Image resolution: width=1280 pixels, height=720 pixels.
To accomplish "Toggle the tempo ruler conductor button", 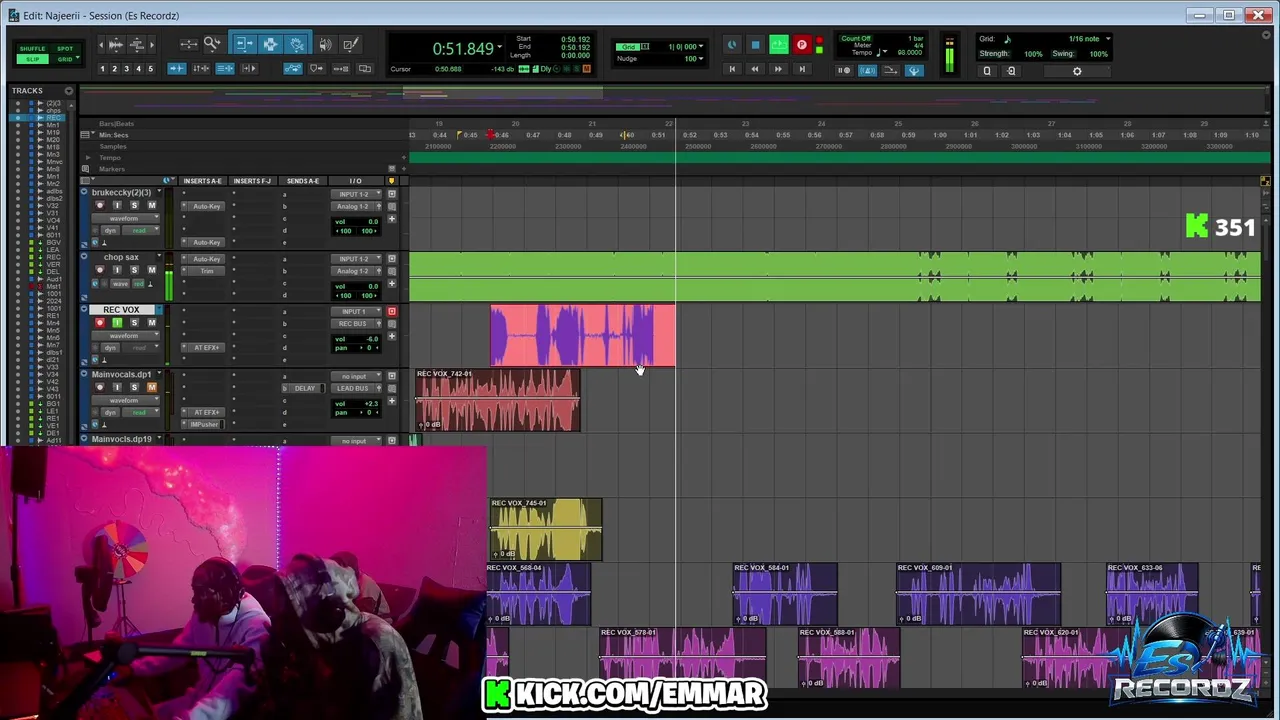I will (913, 70).
